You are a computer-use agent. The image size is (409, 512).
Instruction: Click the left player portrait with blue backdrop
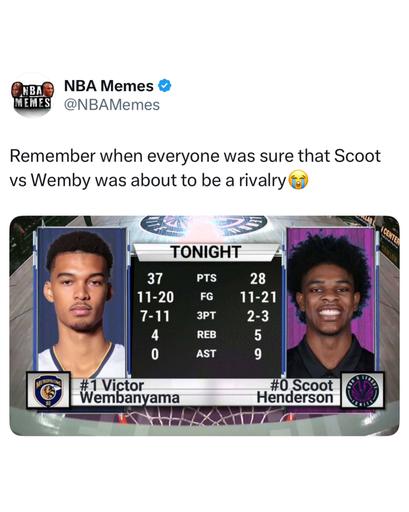(x=82, y=303)
